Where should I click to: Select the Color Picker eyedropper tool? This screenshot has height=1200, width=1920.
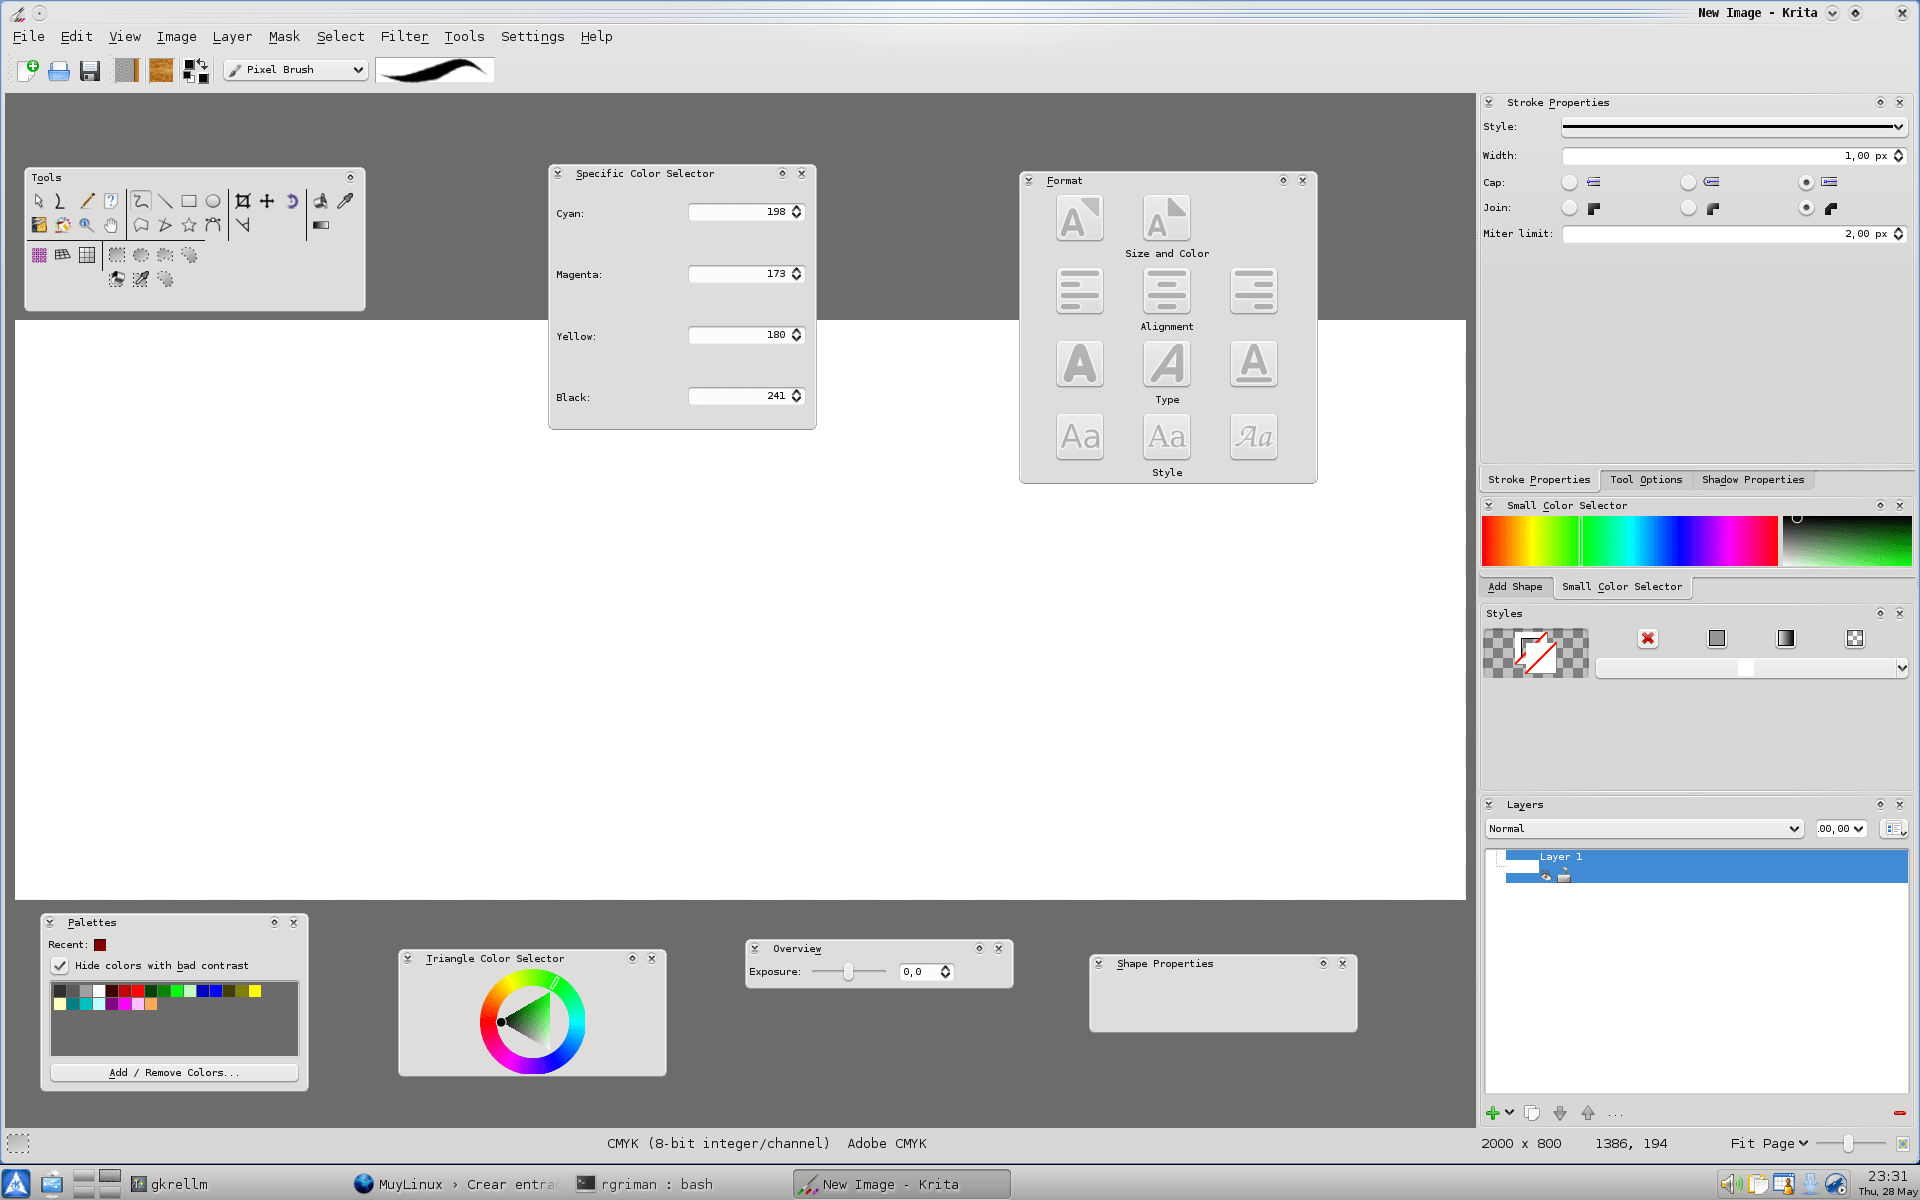[345, 201]
